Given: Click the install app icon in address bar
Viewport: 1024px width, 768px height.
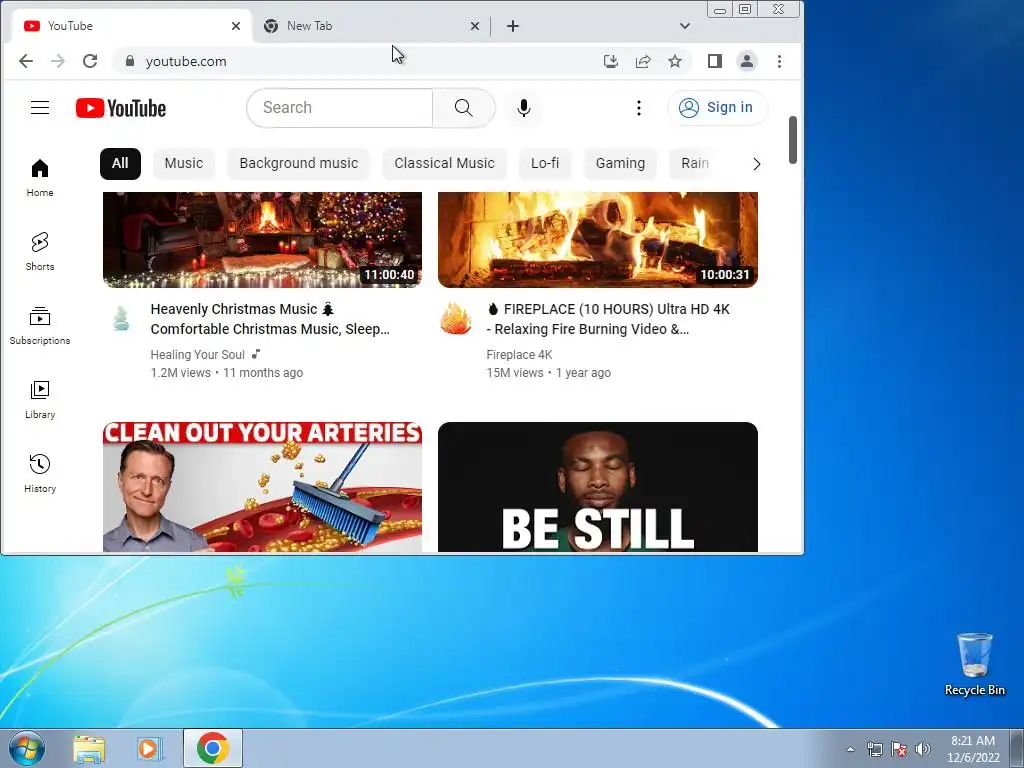Looking at the screenshot, I should click(611, 61).
